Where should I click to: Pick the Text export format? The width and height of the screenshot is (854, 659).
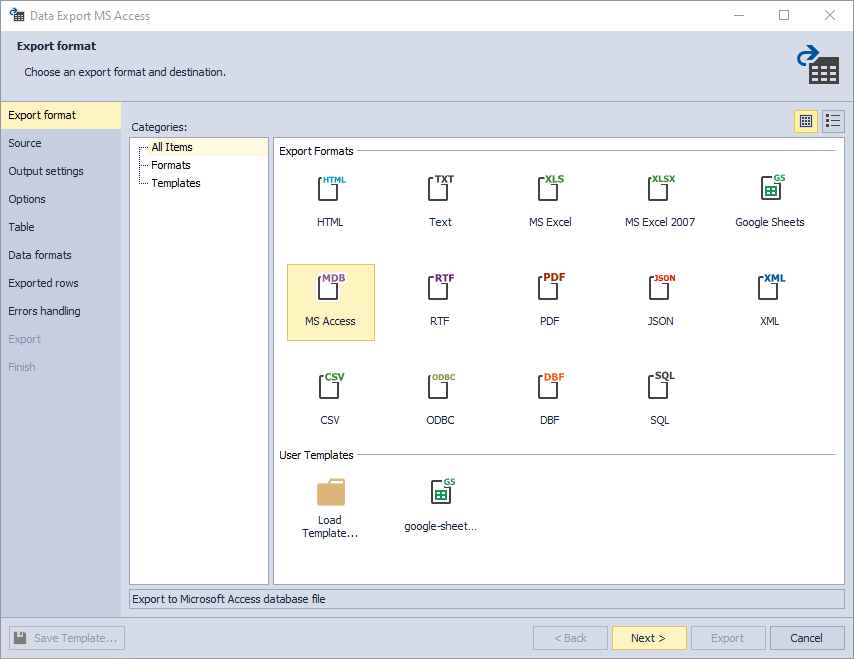coord(440,200)
